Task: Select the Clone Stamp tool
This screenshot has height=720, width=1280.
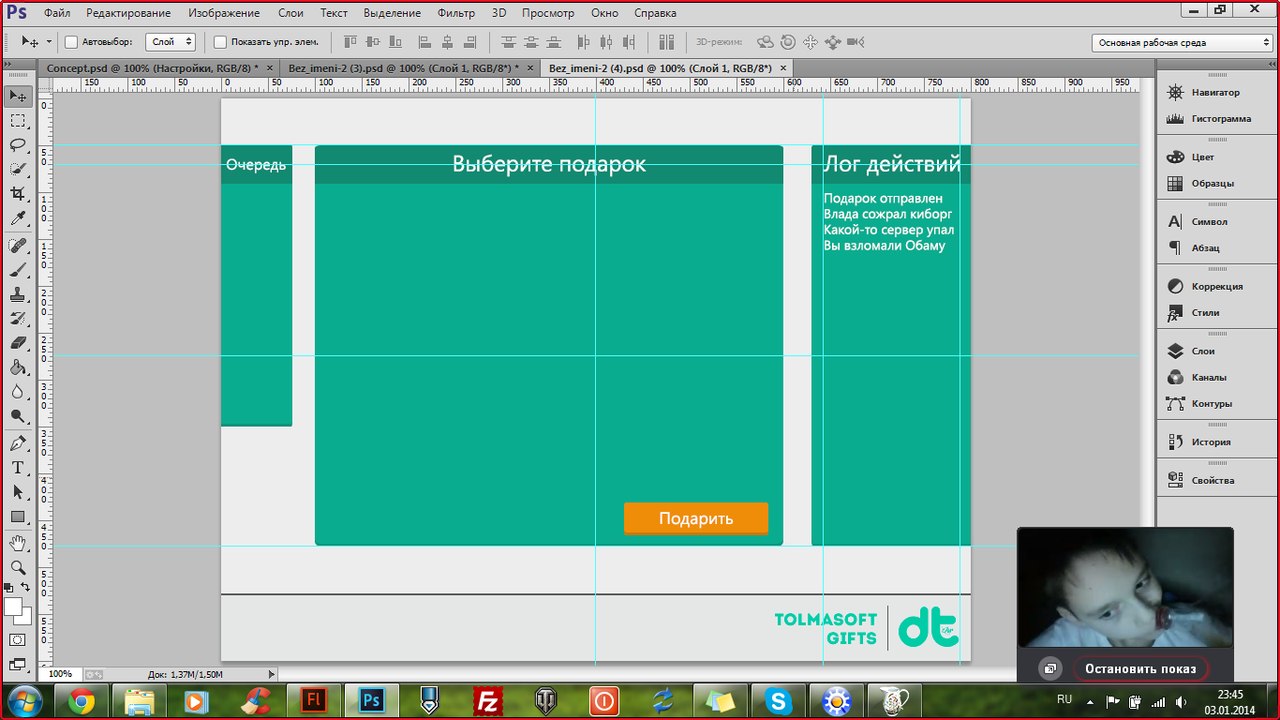Action: coord(18,295)
